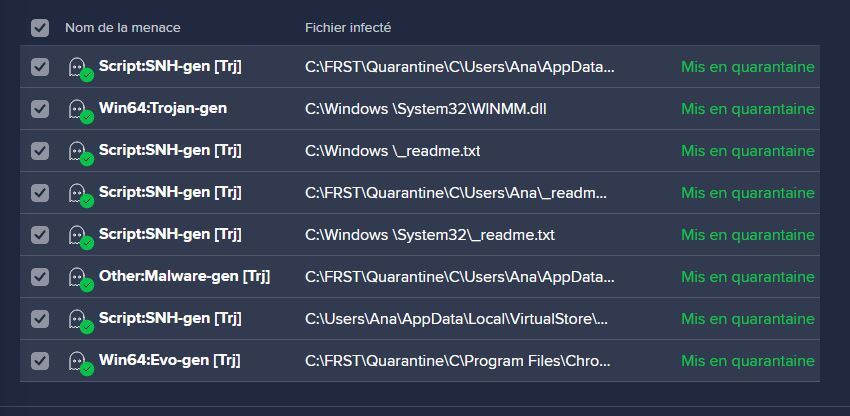The height and width of the screenshot is (416, 850).
Task: Uncheck the VirtualStore row checkbox
Action: click(x=40, y=319)
